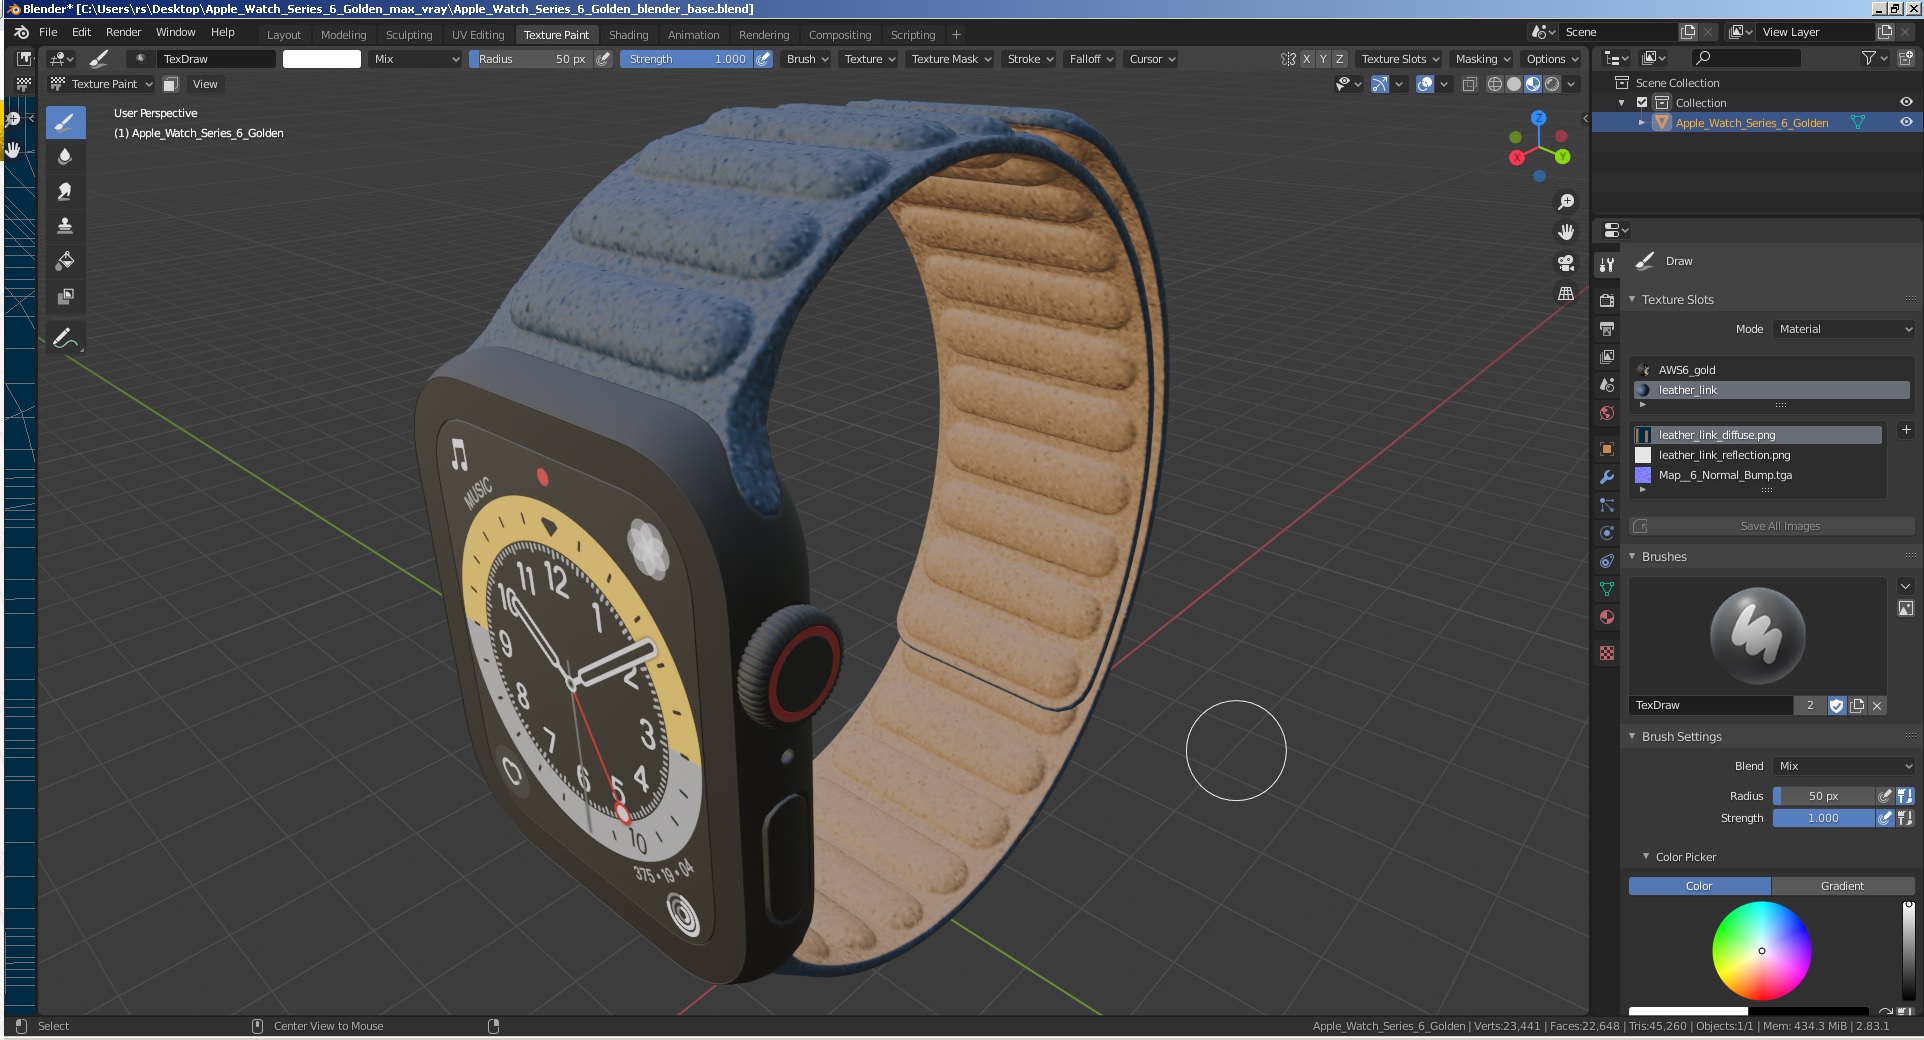Open the Render menu
This screenshot has height=1040, width=1924.
click(123, 32)
